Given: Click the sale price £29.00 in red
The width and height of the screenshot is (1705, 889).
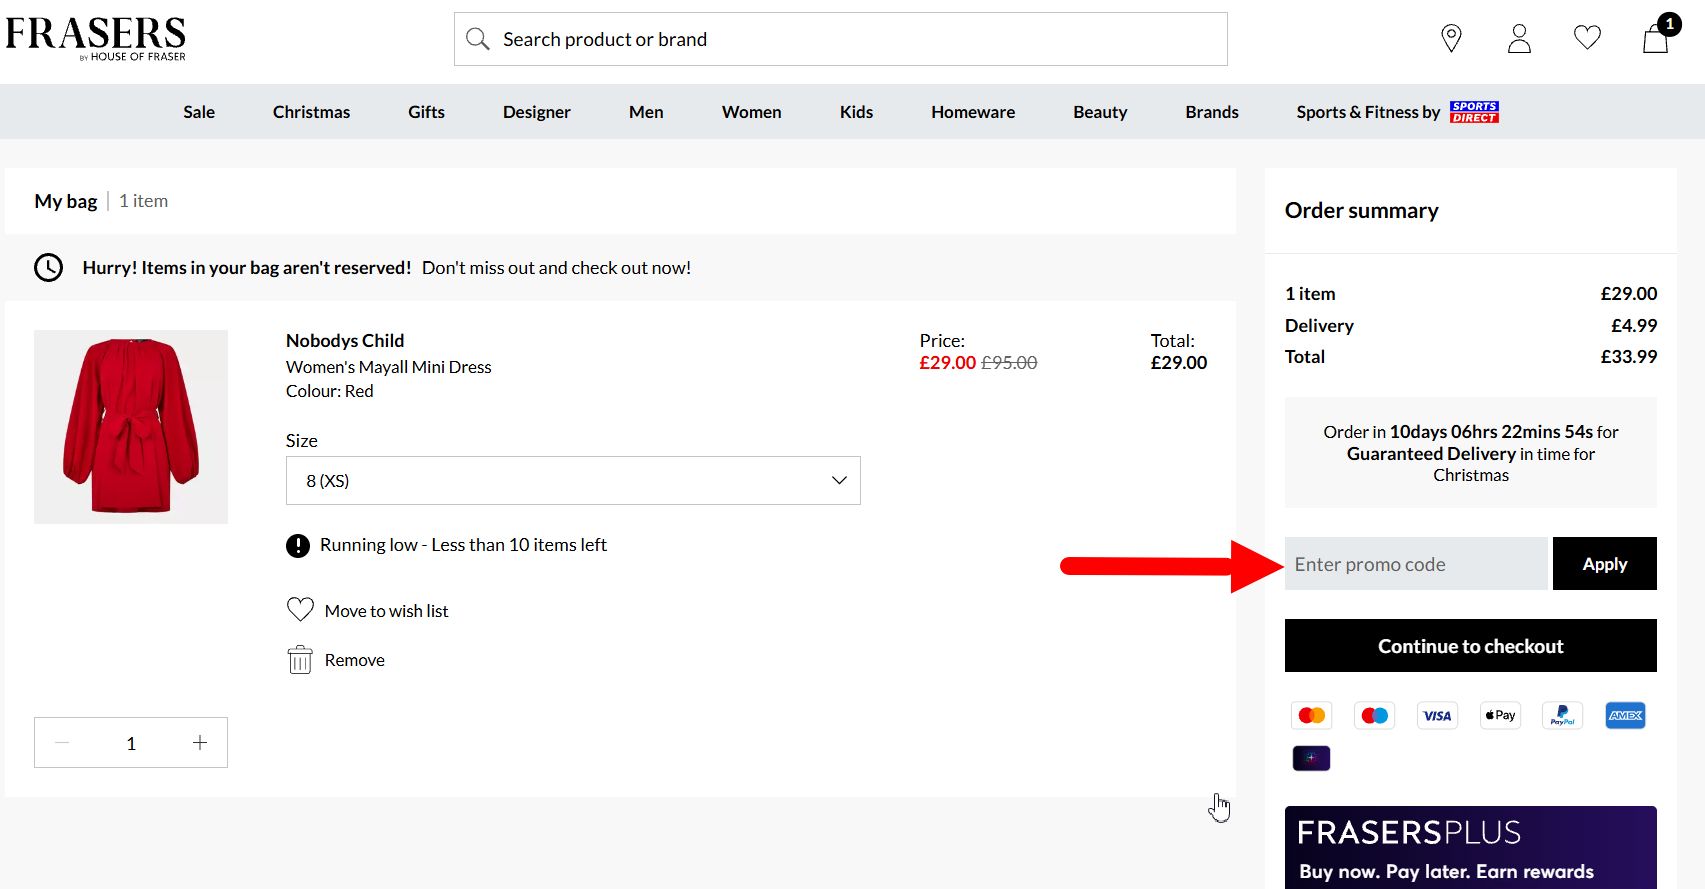Looking at the screenshot, I should 948,363.
